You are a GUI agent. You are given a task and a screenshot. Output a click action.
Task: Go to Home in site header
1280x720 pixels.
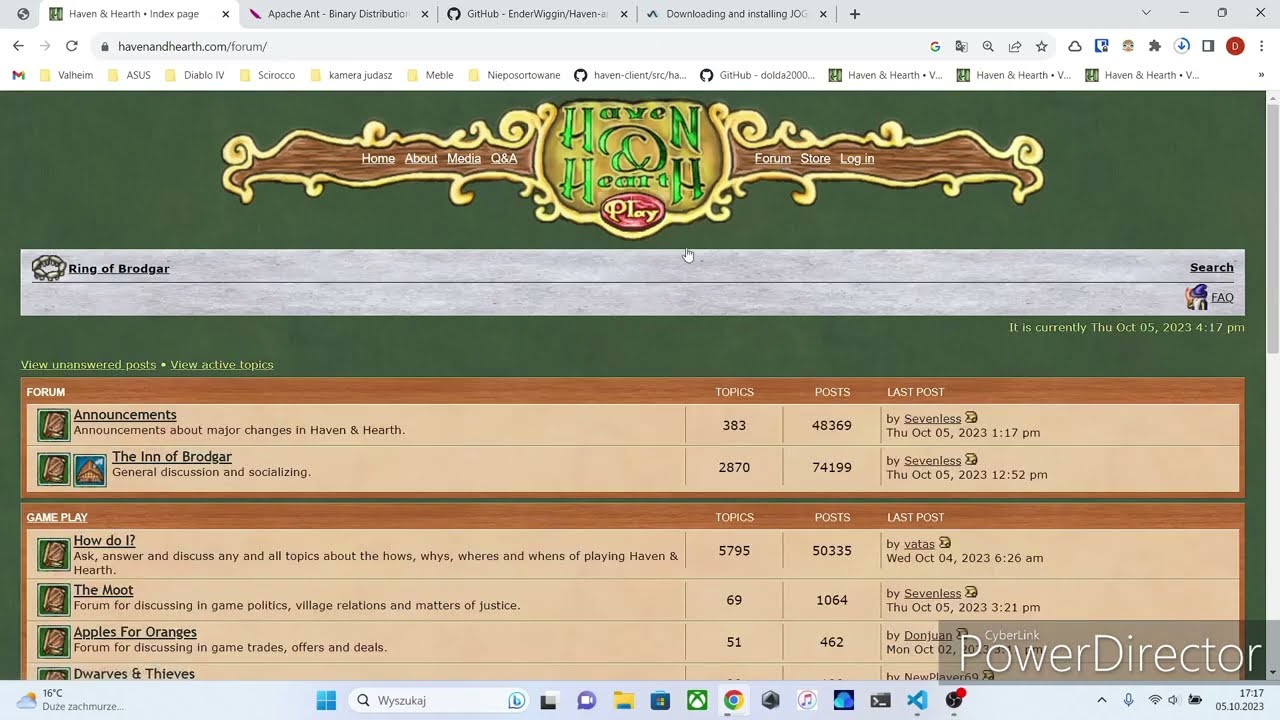point(378,158)
